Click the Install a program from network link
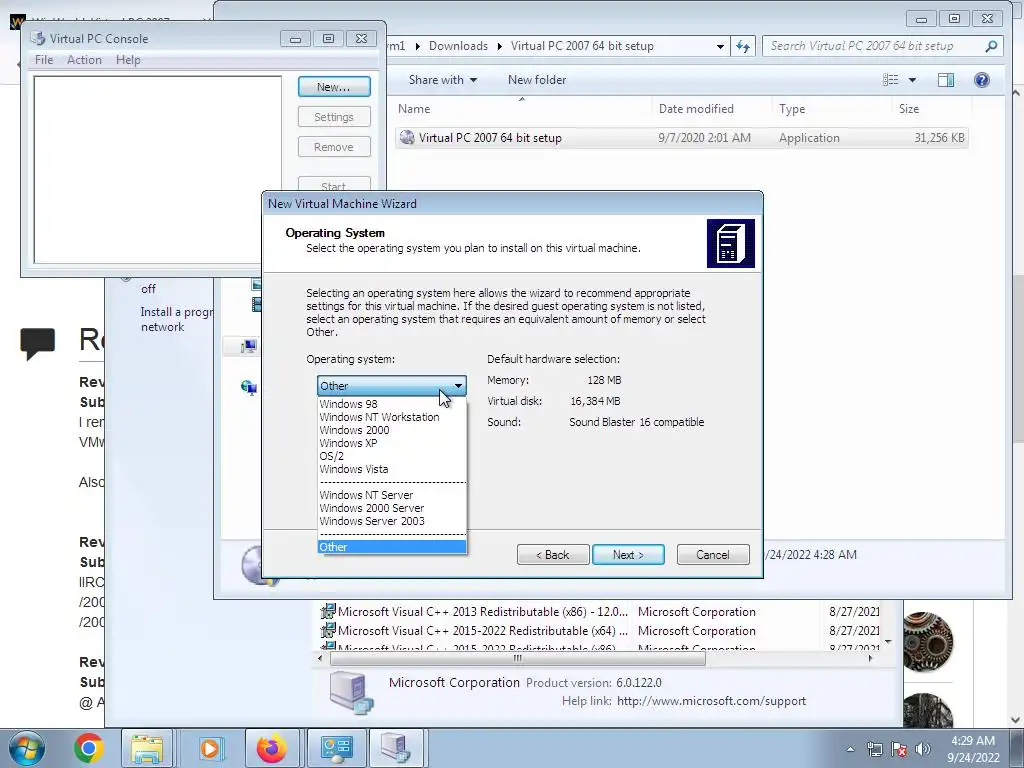Screen dimensions: 1024x768 pos(176,319)
